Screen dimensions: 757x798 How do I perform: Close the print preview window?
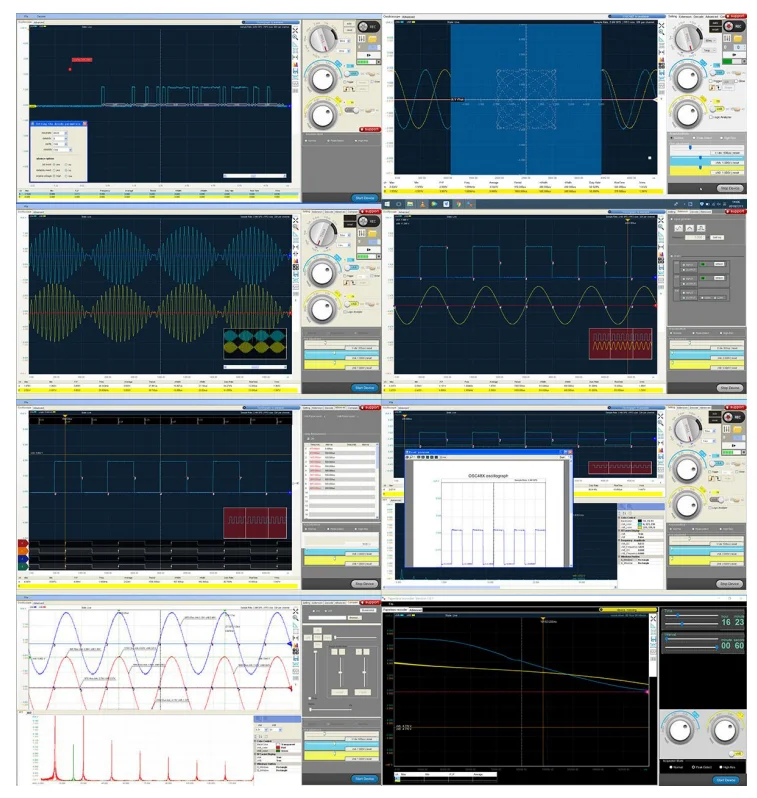(x=570, y=452)
